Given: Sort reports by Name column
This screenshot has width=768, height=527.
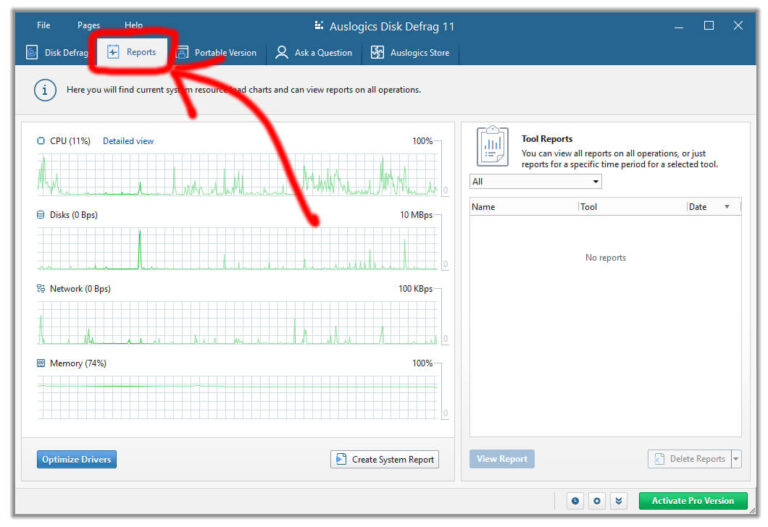Looking at the screenshot, I should 524,207.
